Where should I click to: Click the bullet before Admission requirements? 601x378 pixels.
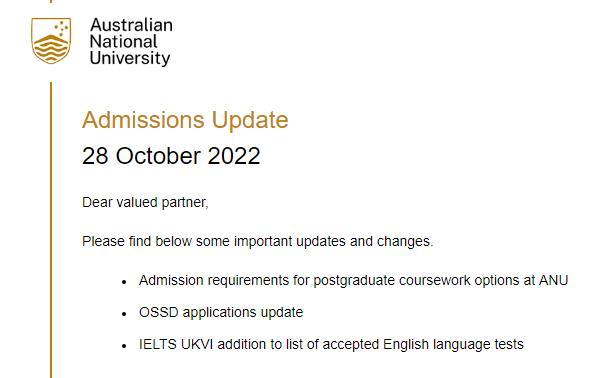point(124,283)
